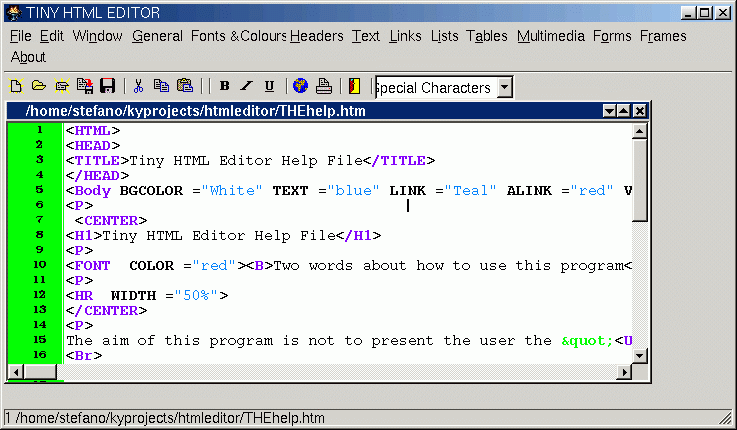Screen dimensions: 737x430
Task: Click horizontal scrollbar right arrow
Action: point(624,373)
